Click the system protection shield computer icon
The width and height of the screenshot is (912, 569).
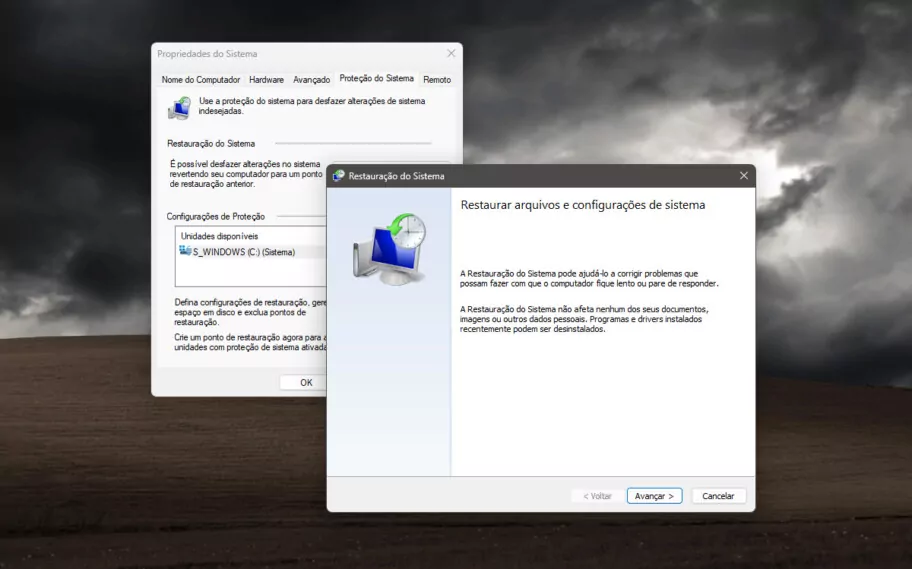pos(179,108)
